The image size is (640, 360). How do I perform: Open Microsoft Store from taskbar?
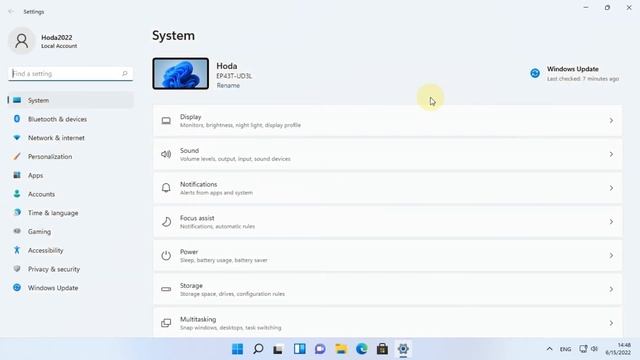click(382, 349)
